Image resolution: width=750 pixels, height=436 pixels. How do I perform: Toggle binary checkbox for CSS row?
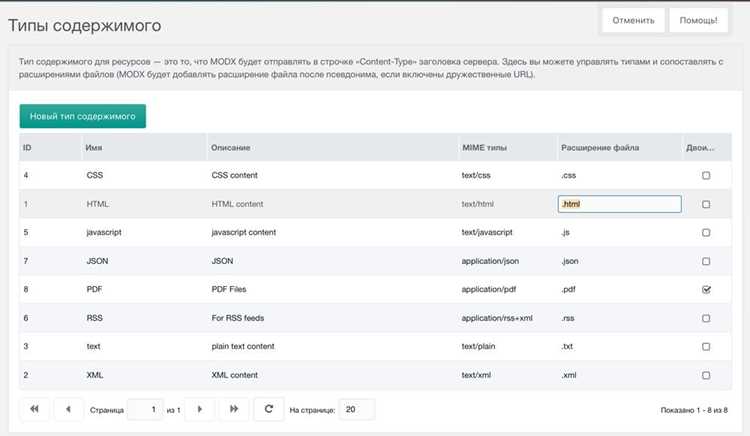click(706, 175)
